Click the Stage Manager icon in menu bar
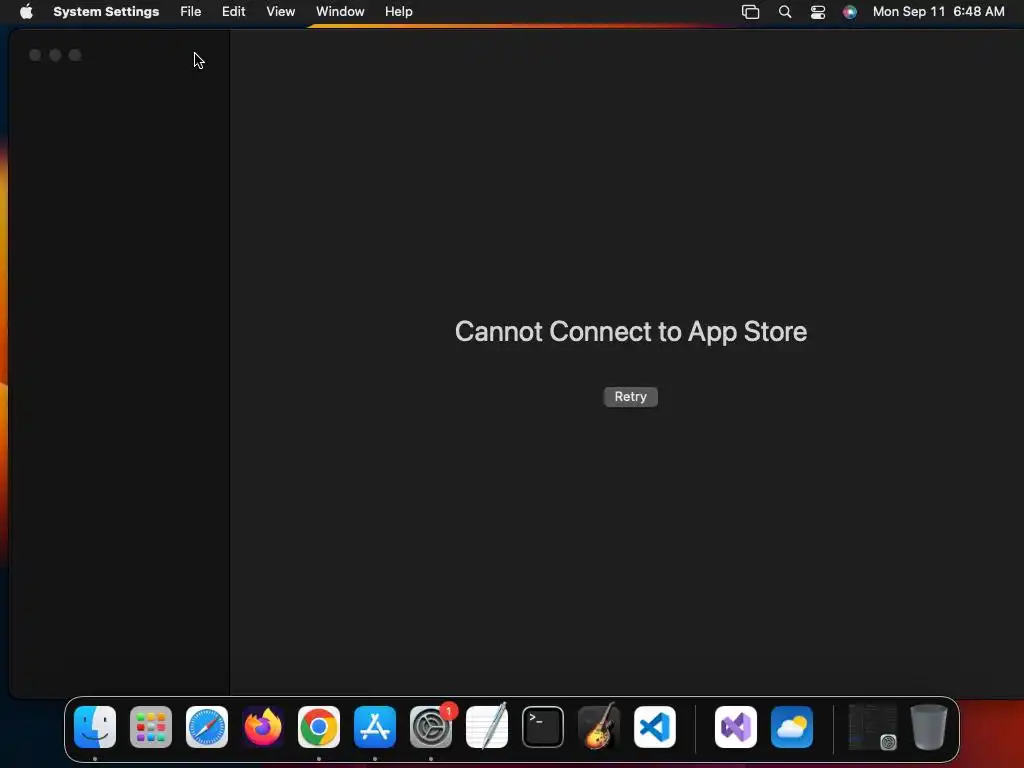The width and height of the screenshot is (1024, 768). [x=750, y=12]
